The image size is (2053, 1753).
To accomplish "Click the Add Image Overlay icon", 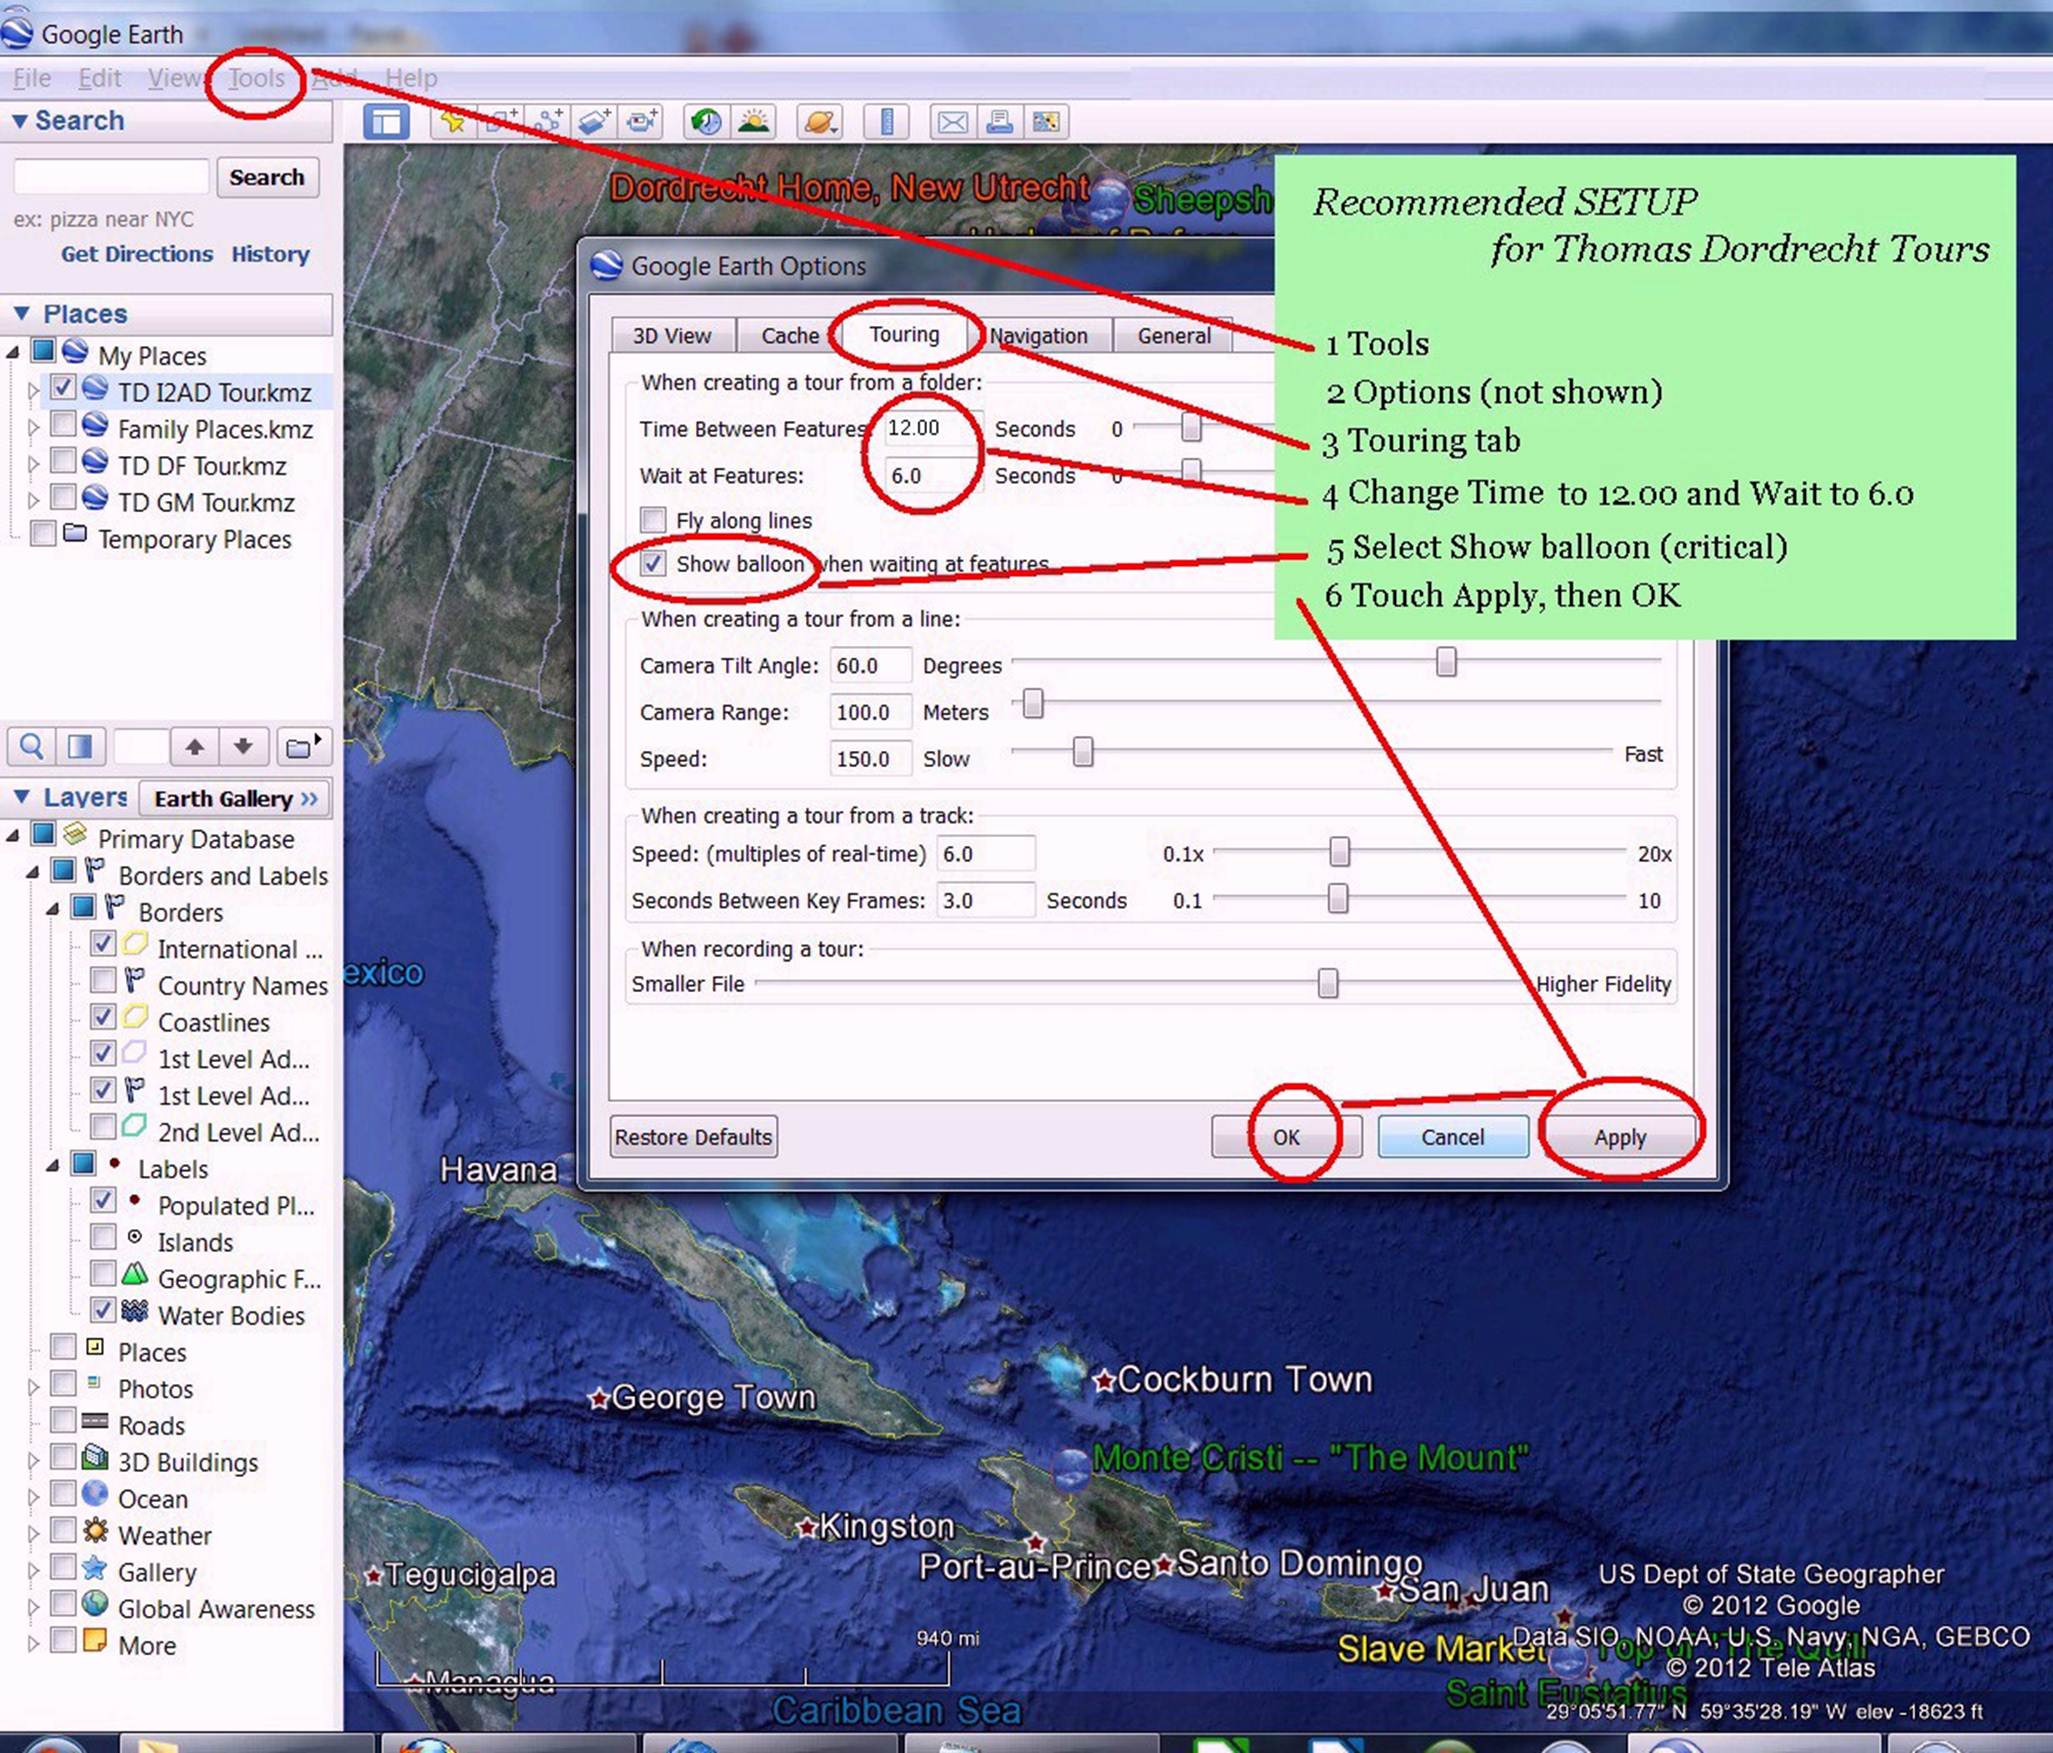I will 594,122.
